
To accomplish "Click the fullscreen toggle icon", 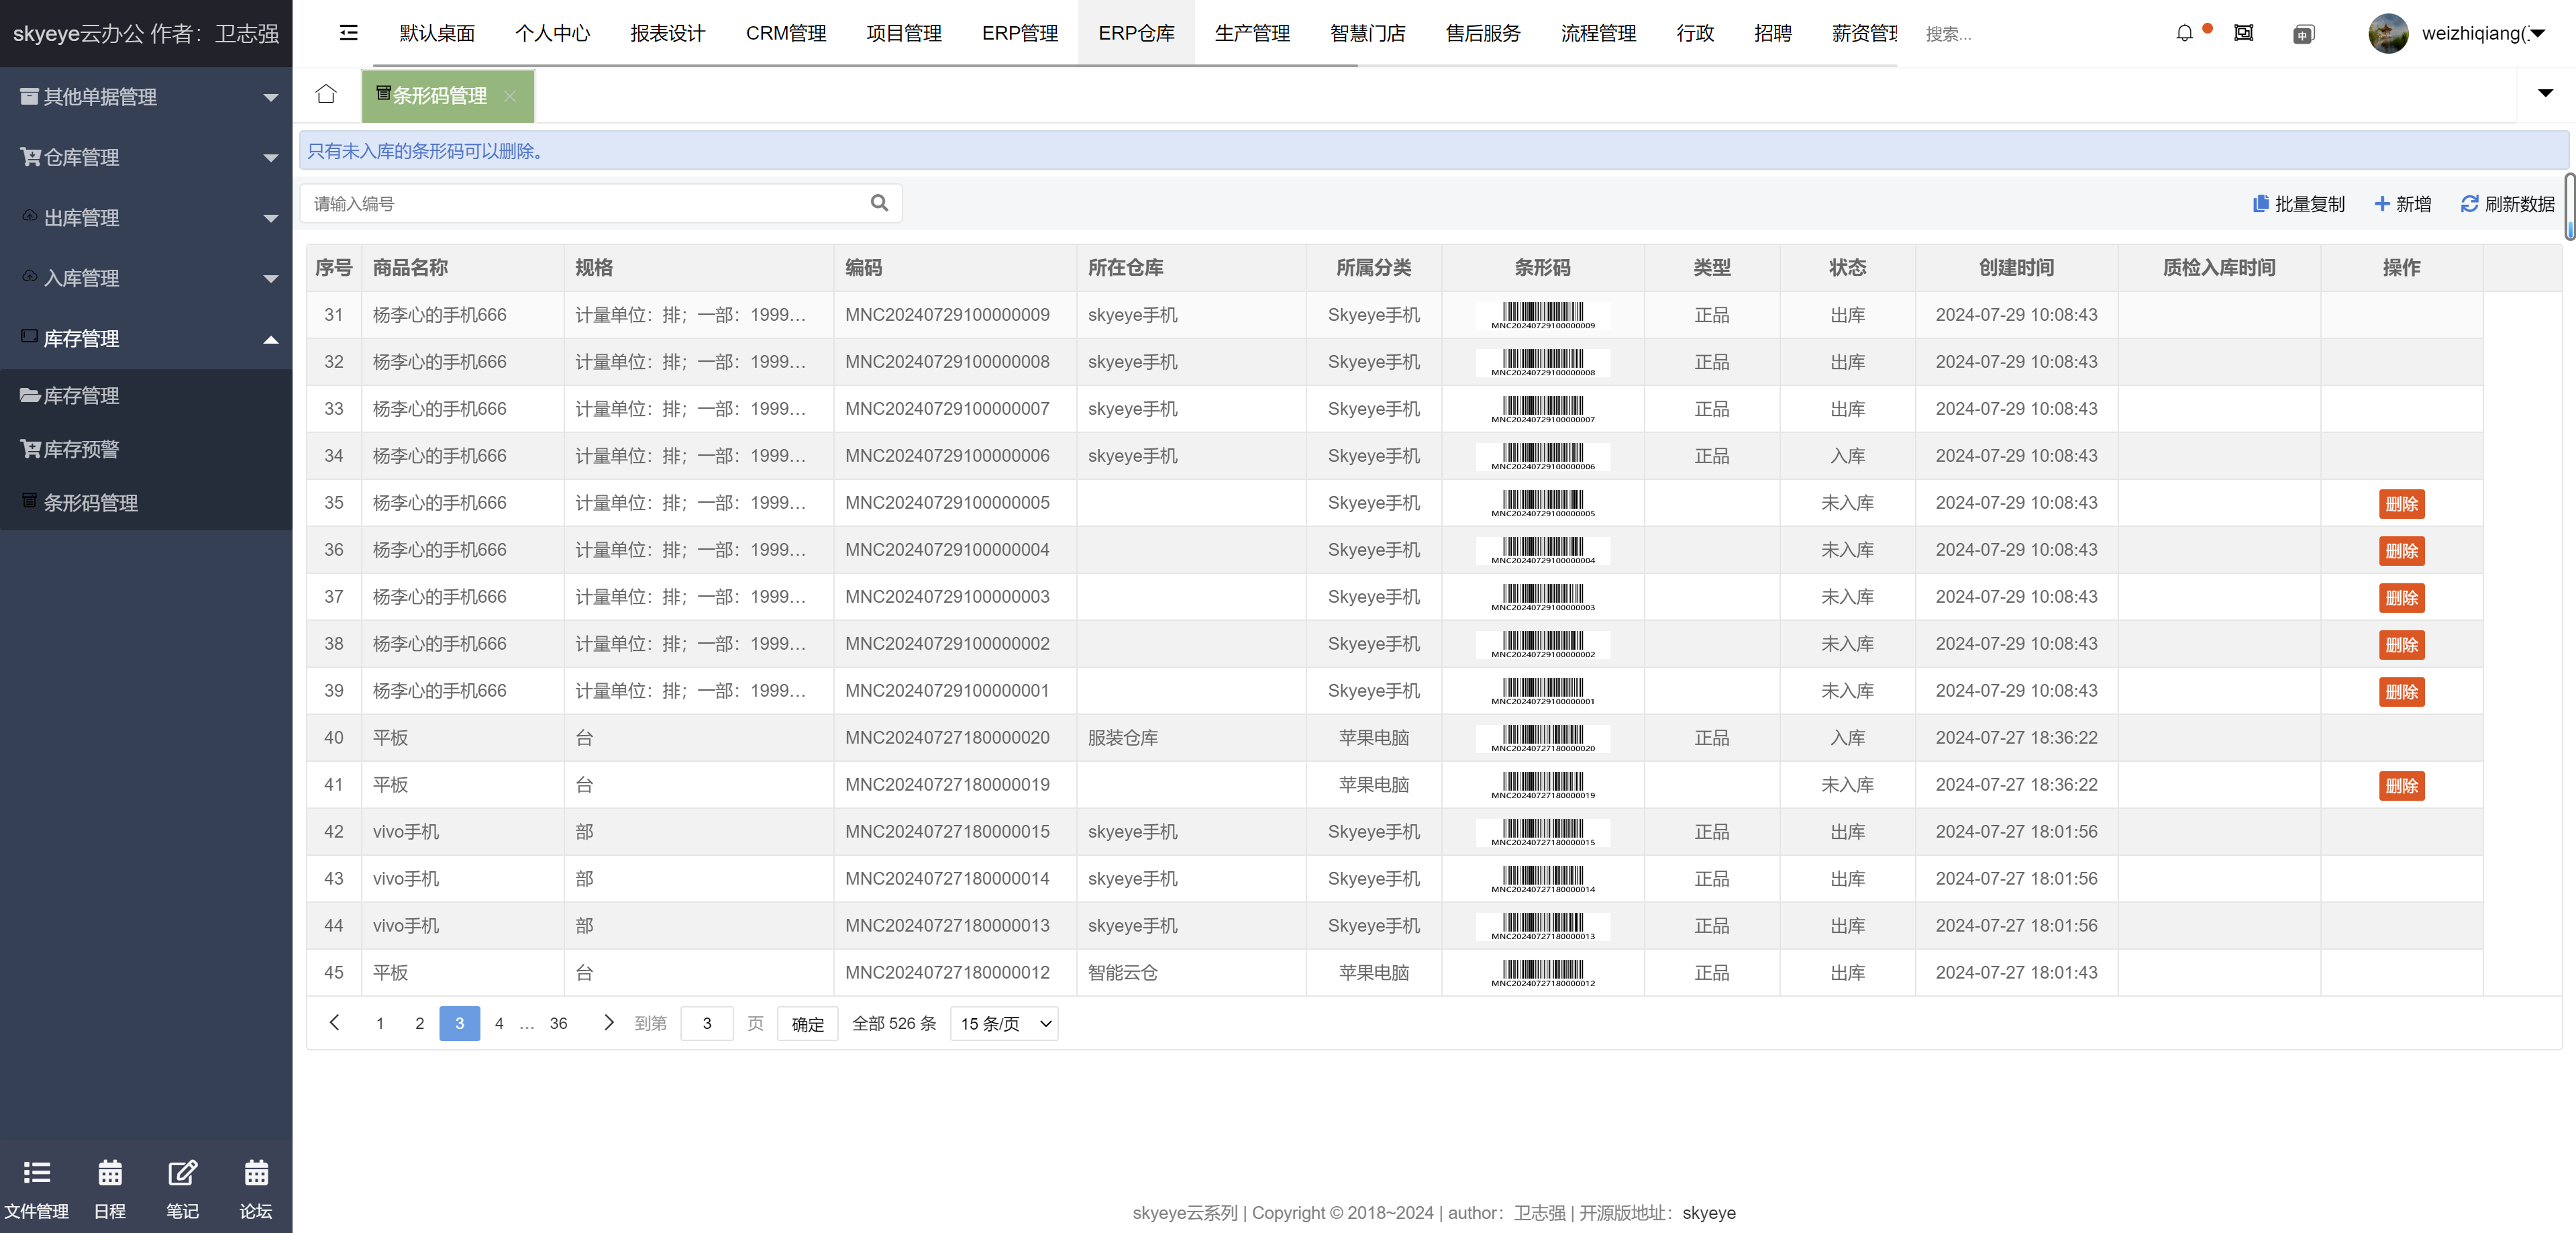I will [x=2243, y=33].
